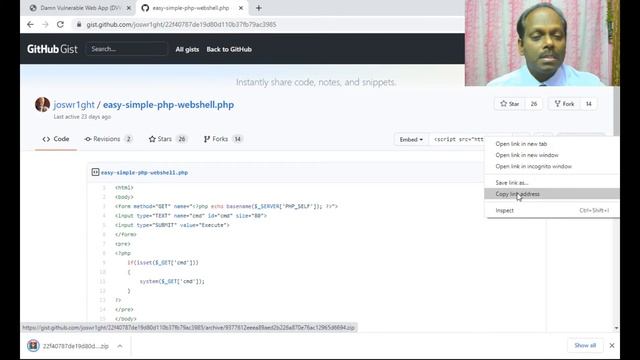
Task: Click Show all downloads
Action: [585, 345]
